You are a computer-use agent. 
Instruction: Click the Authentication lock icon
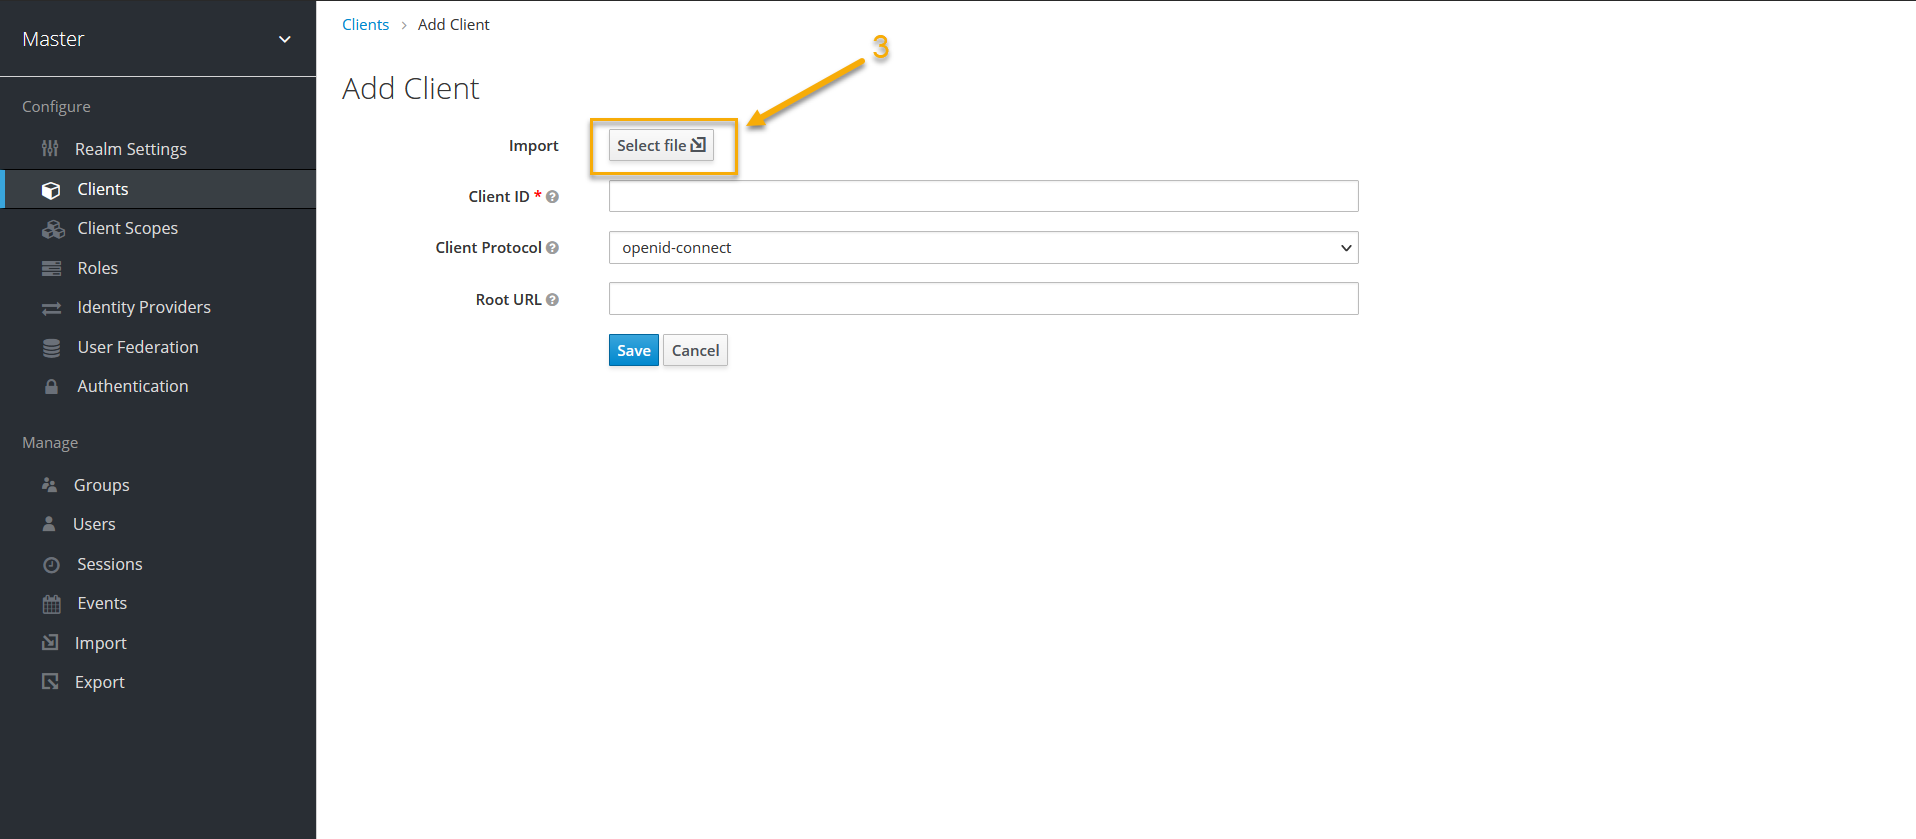pos(51,387)
